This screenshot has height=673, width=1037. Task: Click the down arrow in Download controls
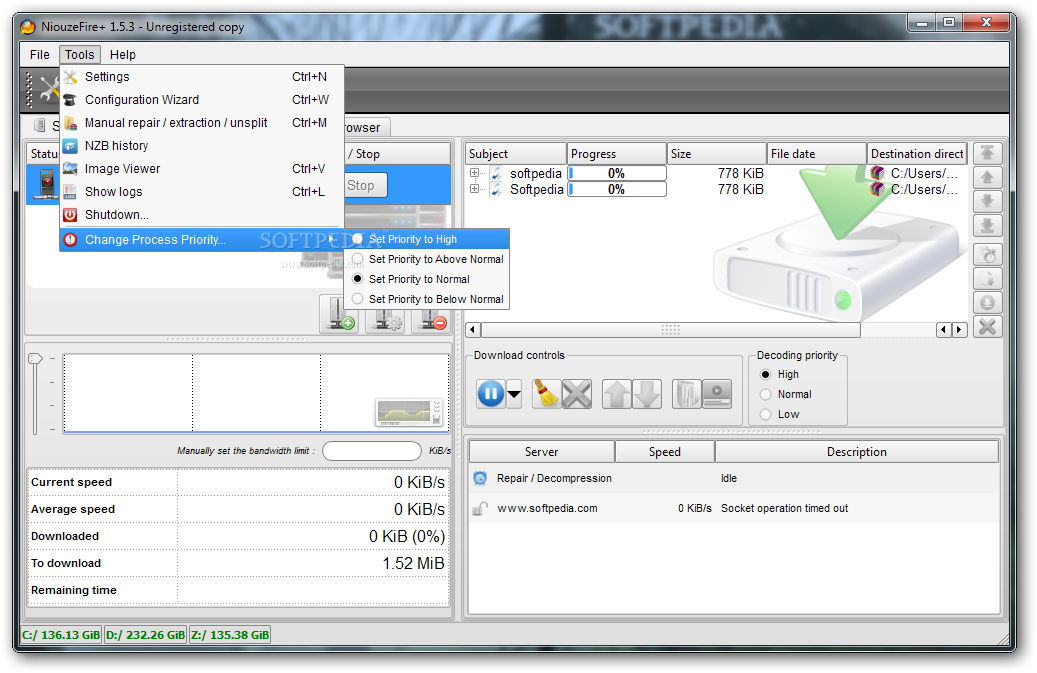click(x=647, y=394)
